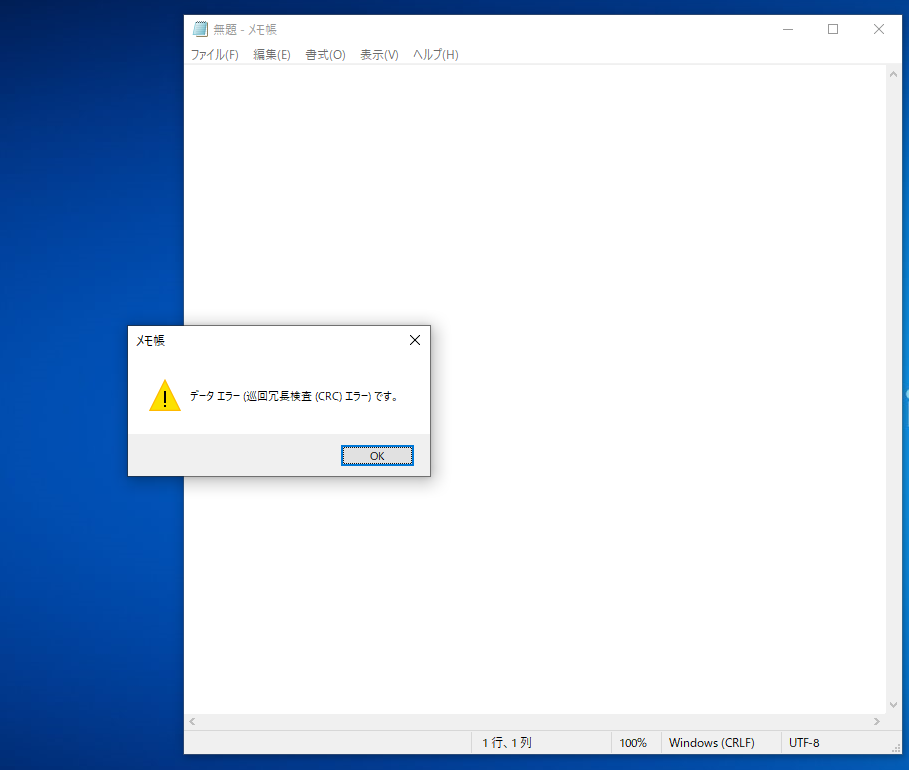Open the ファイル(F) menu

[x=214, y=55]
